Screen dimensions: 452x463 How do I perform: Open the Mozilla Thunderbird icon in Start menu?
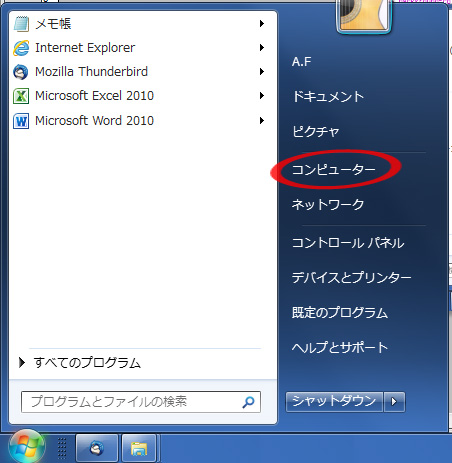tap(21, 72)
